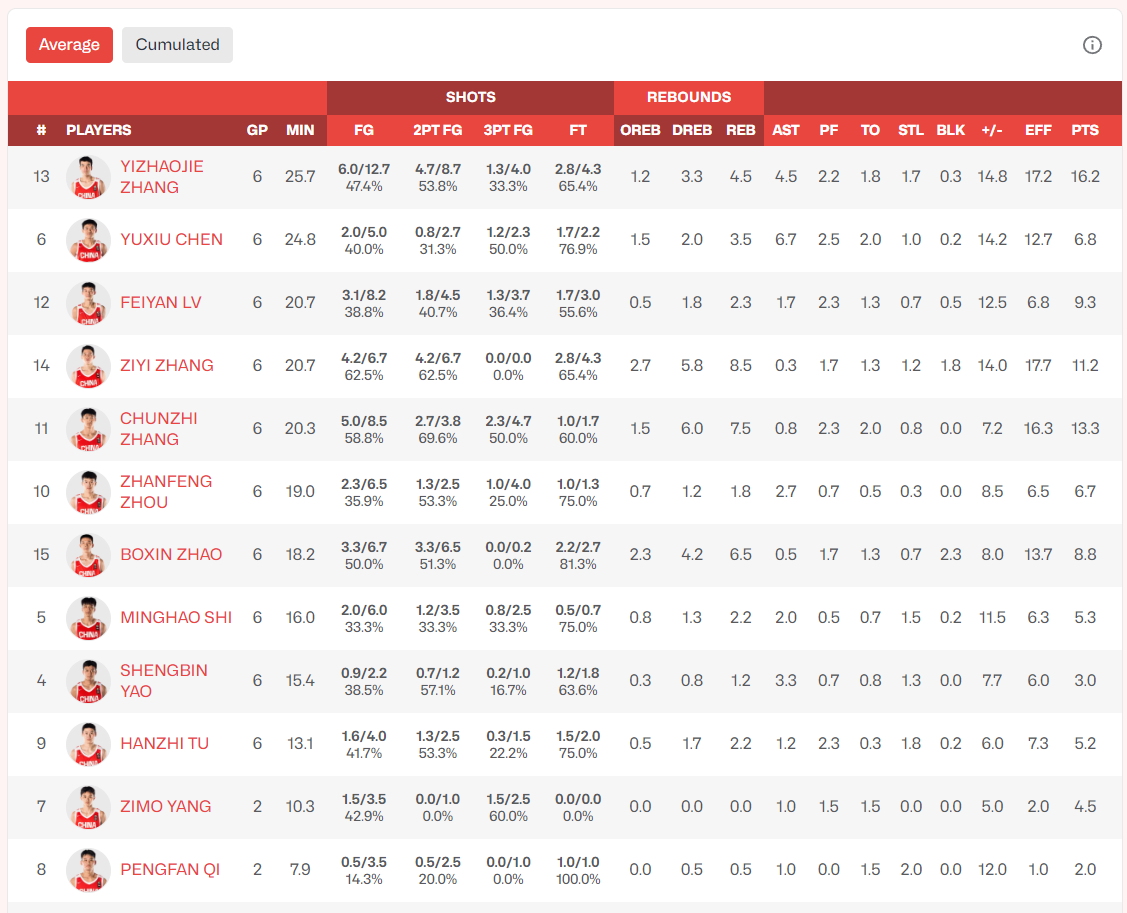Click the Shengbin Yao name link
This screenshot has width=1127, height=913.
point(163,681)
